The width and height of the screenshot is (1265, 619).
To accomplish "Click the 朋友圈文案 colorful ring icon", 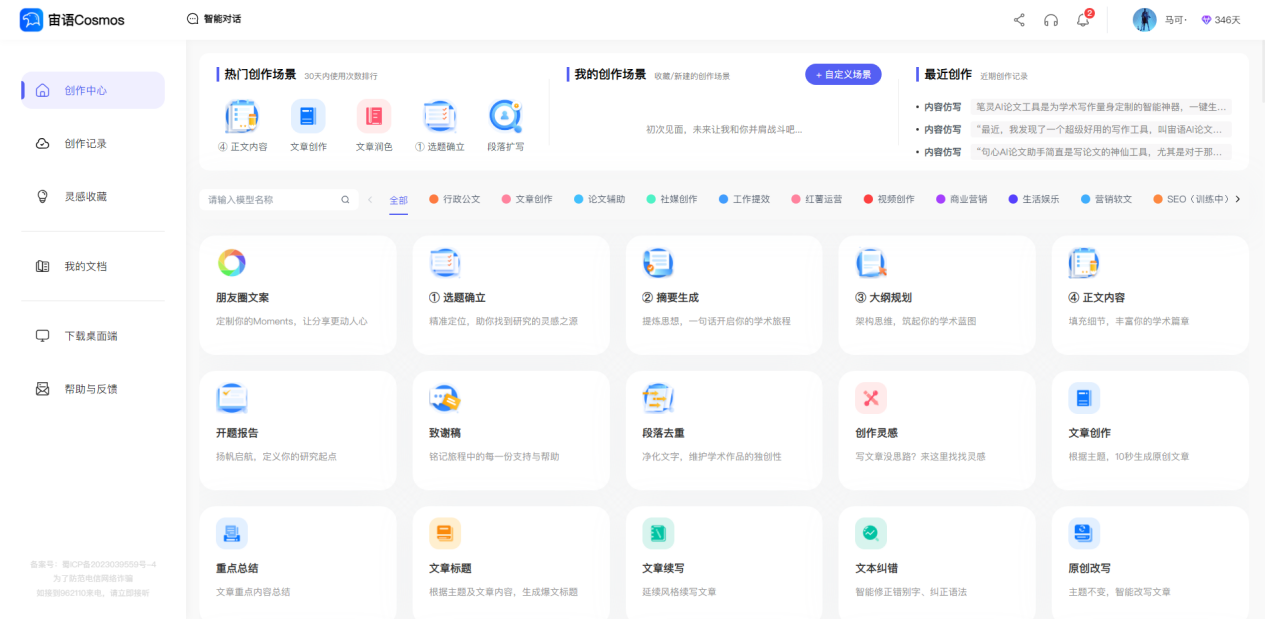I will pos(232,263).
